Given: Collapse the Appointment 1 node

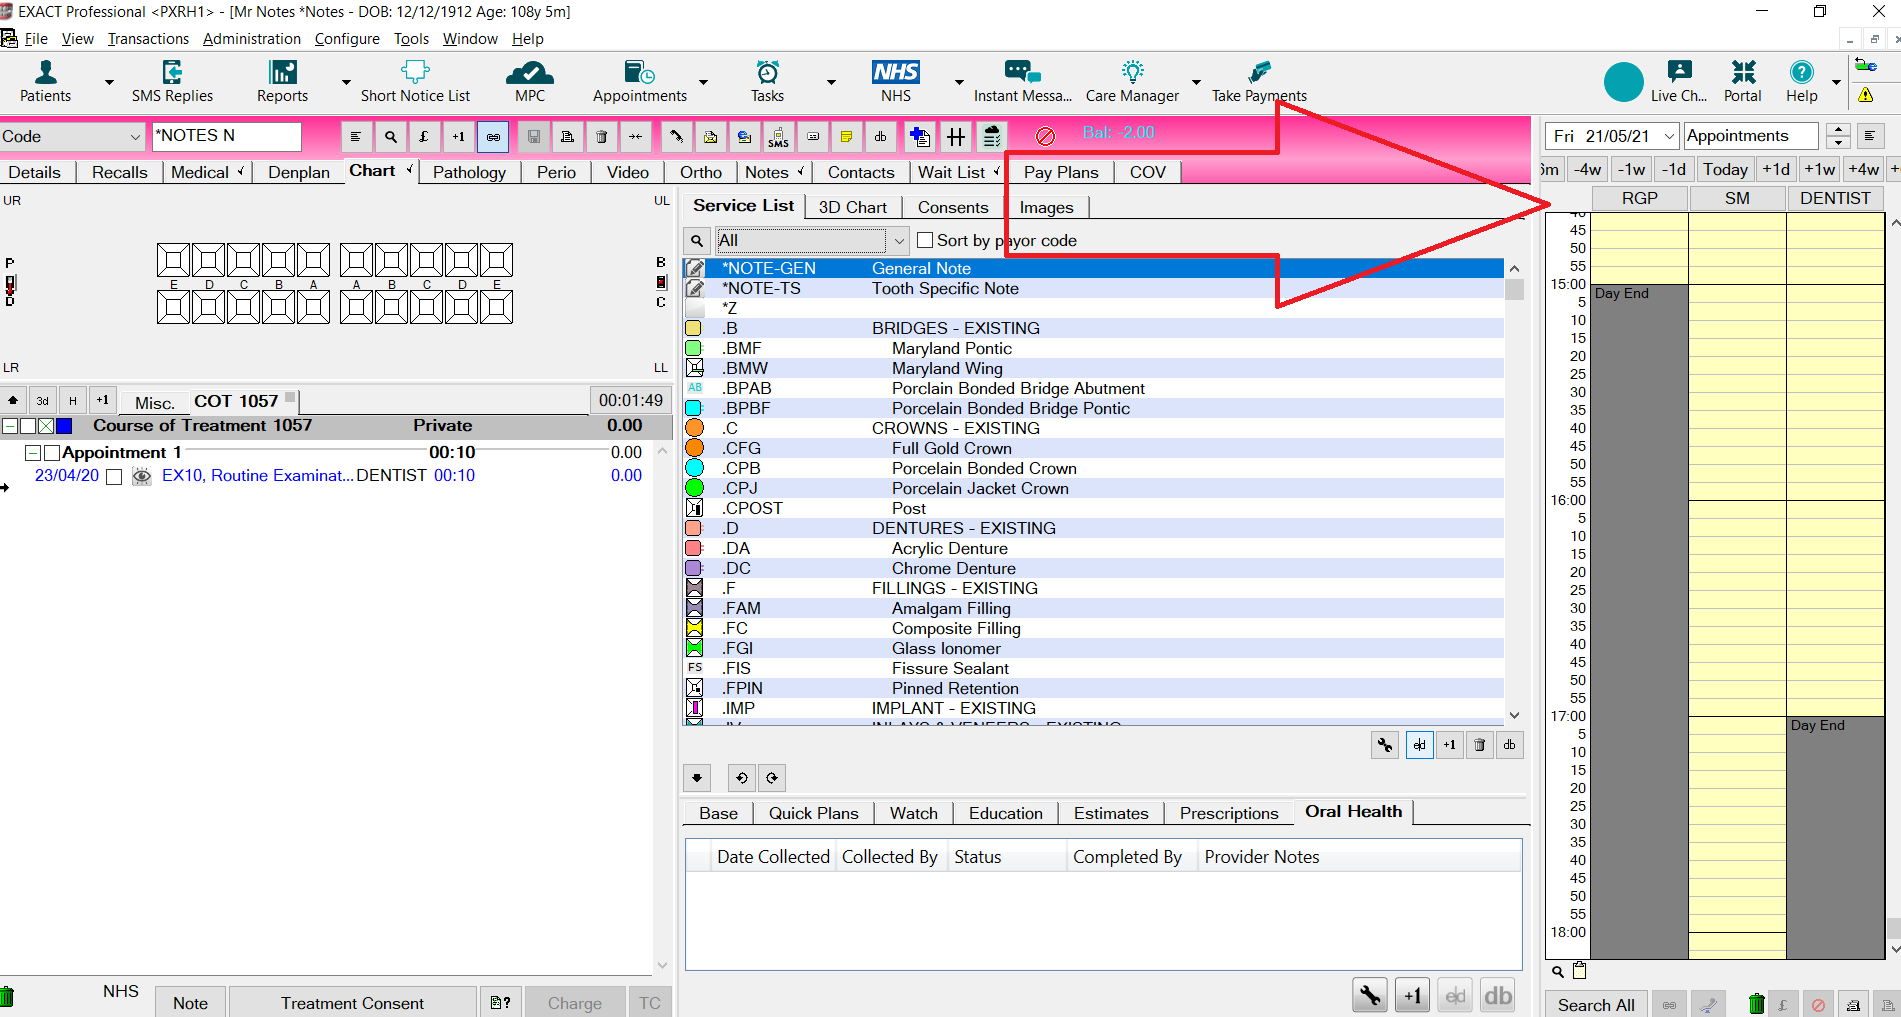Looking at the screenshot, I should [x=33, y=453].
